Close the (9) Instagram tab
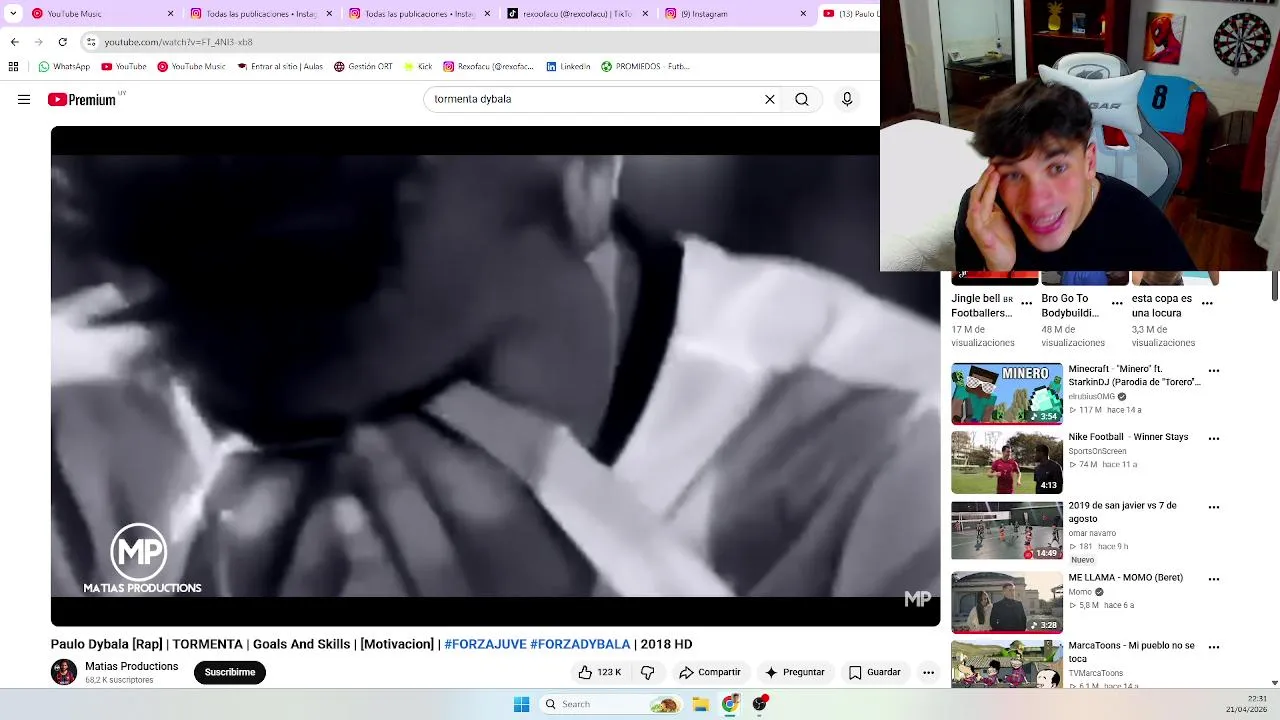 click(803, 14)
